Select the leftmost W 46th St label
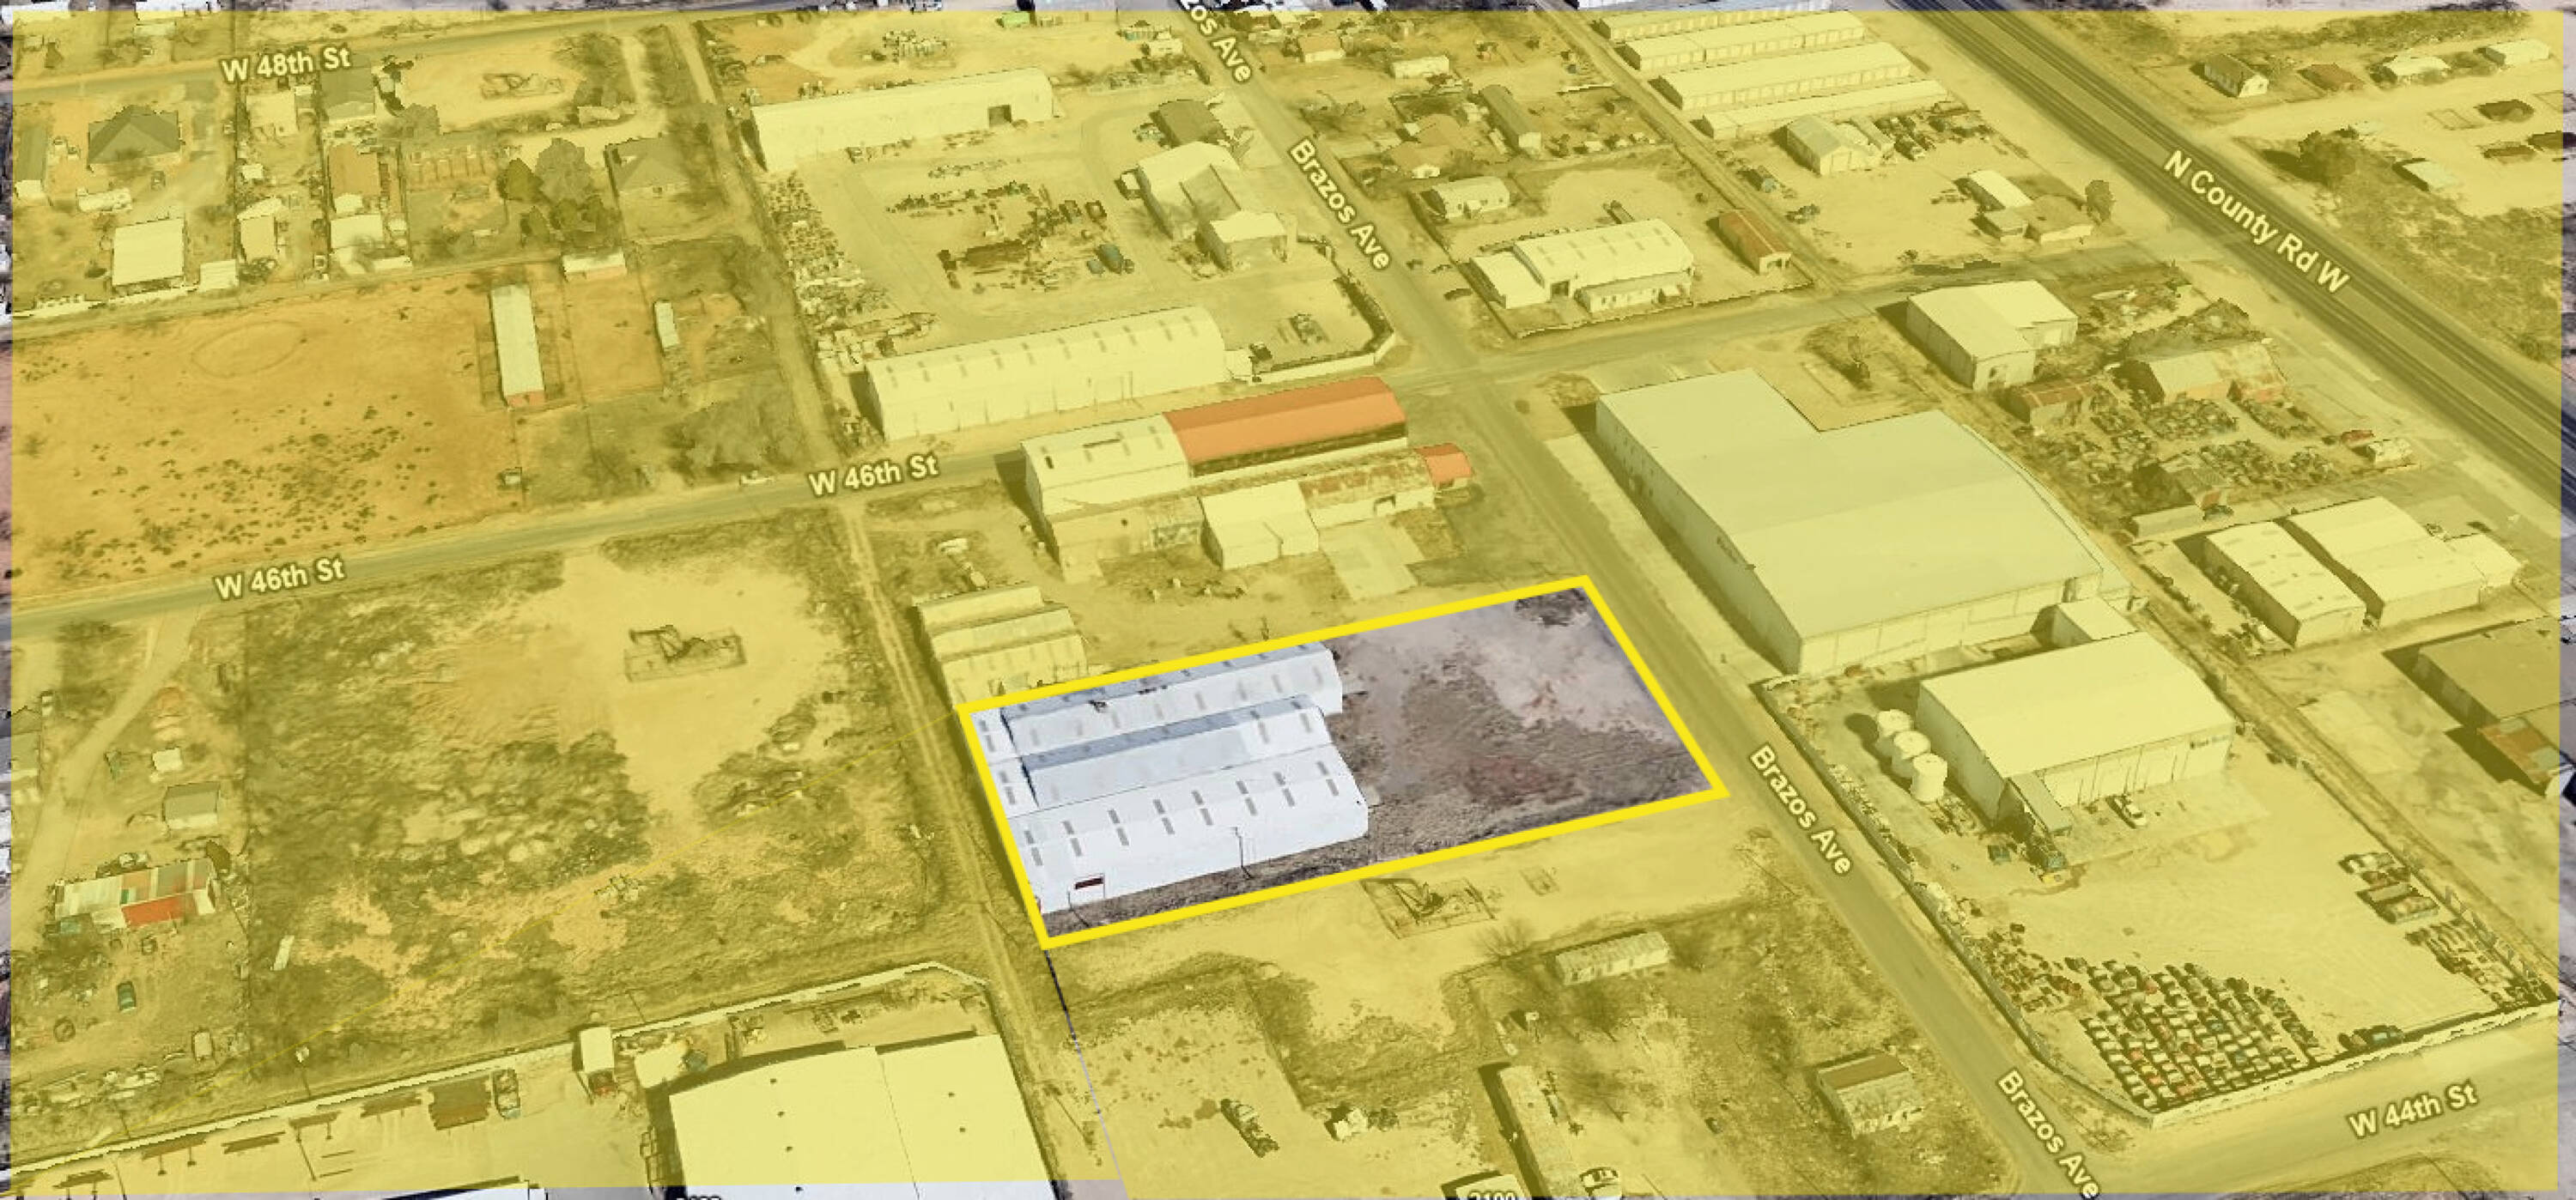 click(x=281, y=579)
